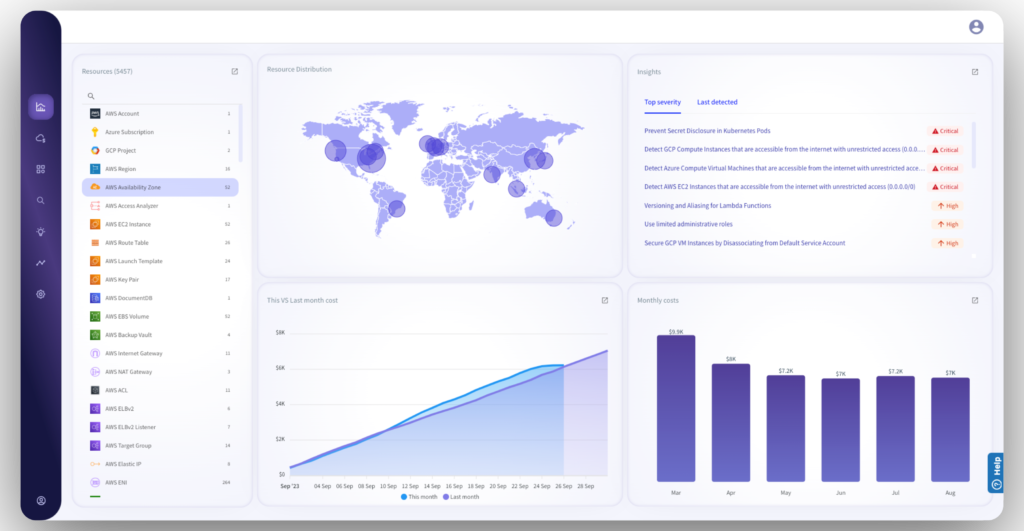Open the trend line icon in sidebar
Screen dimensions: 1024x531
(40, 263)
